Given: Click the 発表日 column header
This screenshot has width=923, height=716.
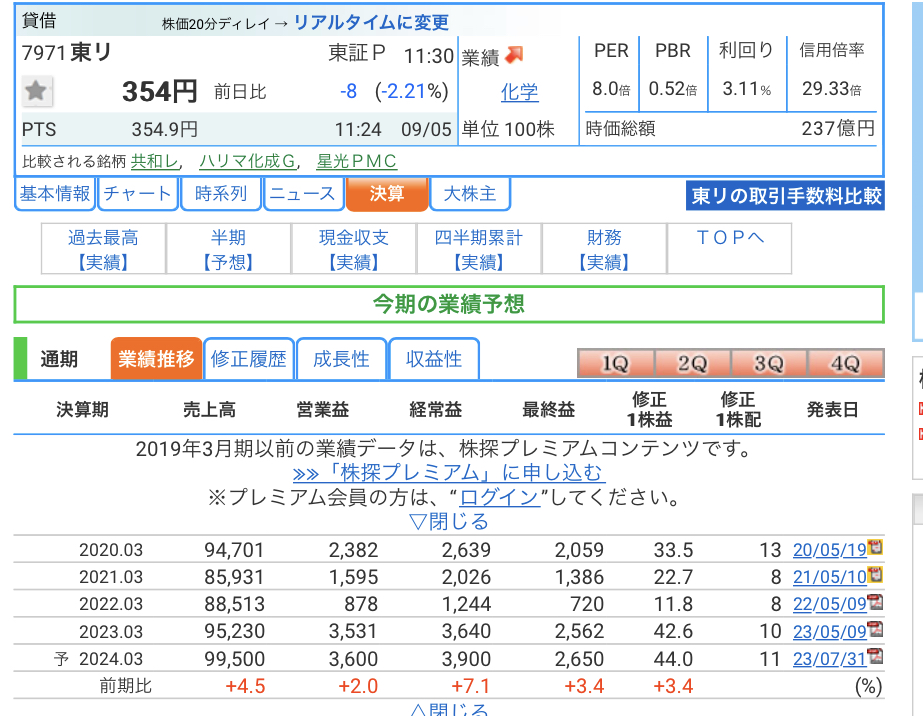Looking at the screenshot, I should (832, 409).
